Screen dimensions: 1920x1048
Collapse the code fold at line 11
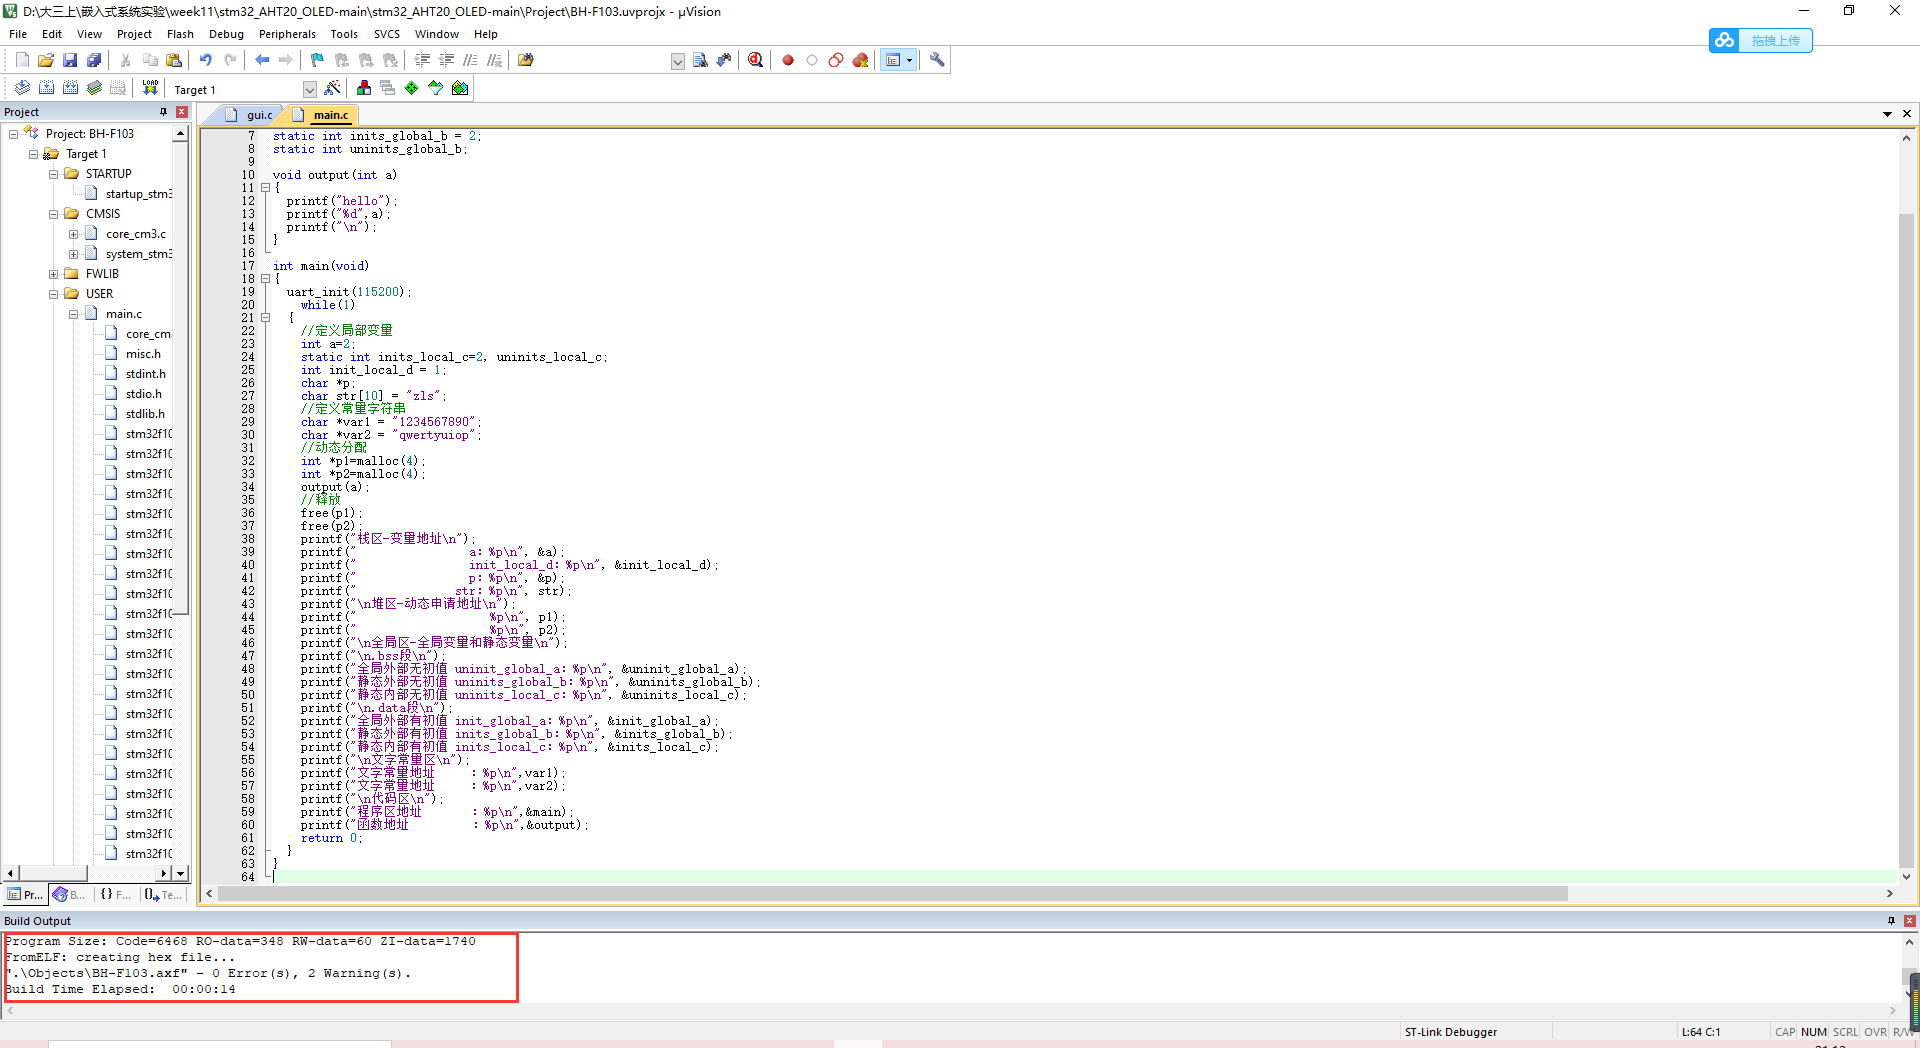[265, 188]
